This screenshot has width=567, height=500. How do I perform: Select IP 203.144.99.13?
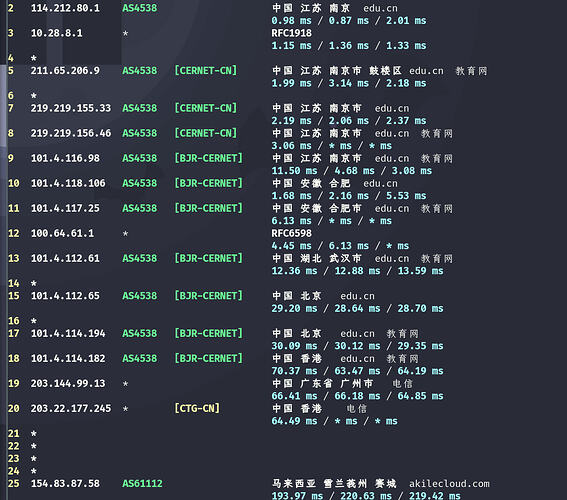pos(68,384)
